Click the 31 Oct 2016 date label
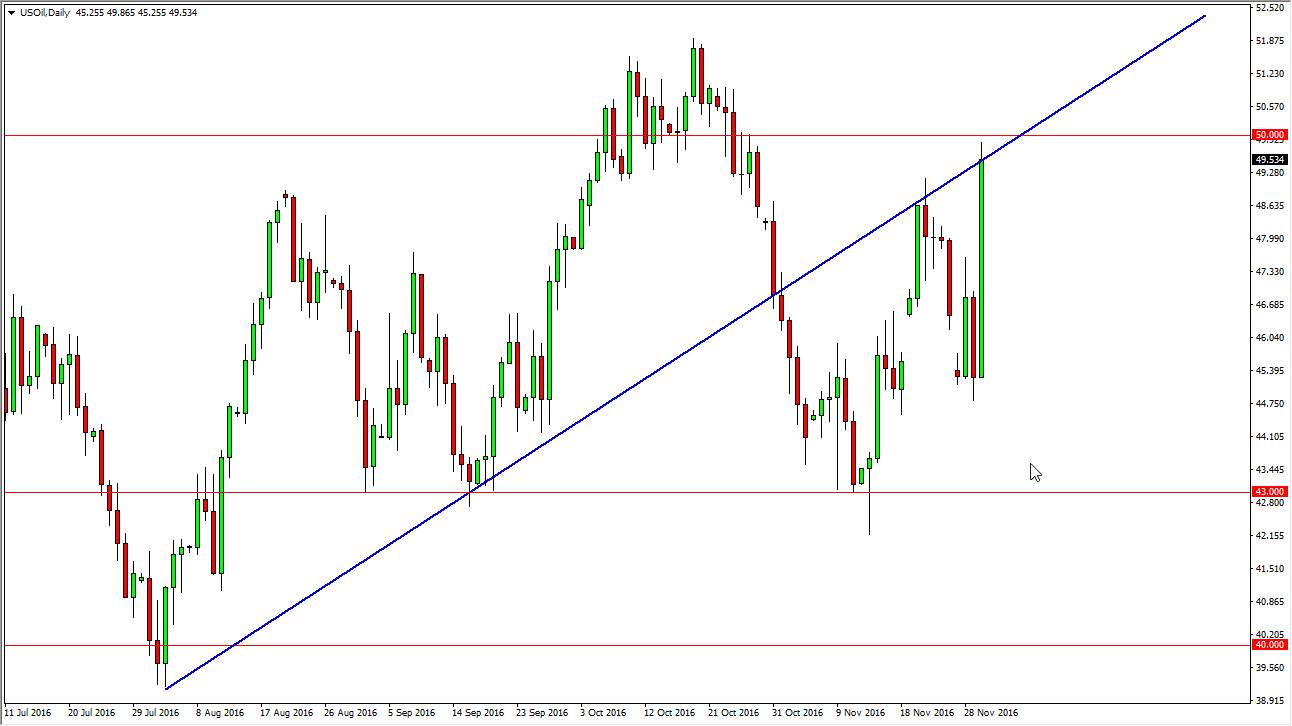Viewport: 1292px width, 726px height. (796, 713)
